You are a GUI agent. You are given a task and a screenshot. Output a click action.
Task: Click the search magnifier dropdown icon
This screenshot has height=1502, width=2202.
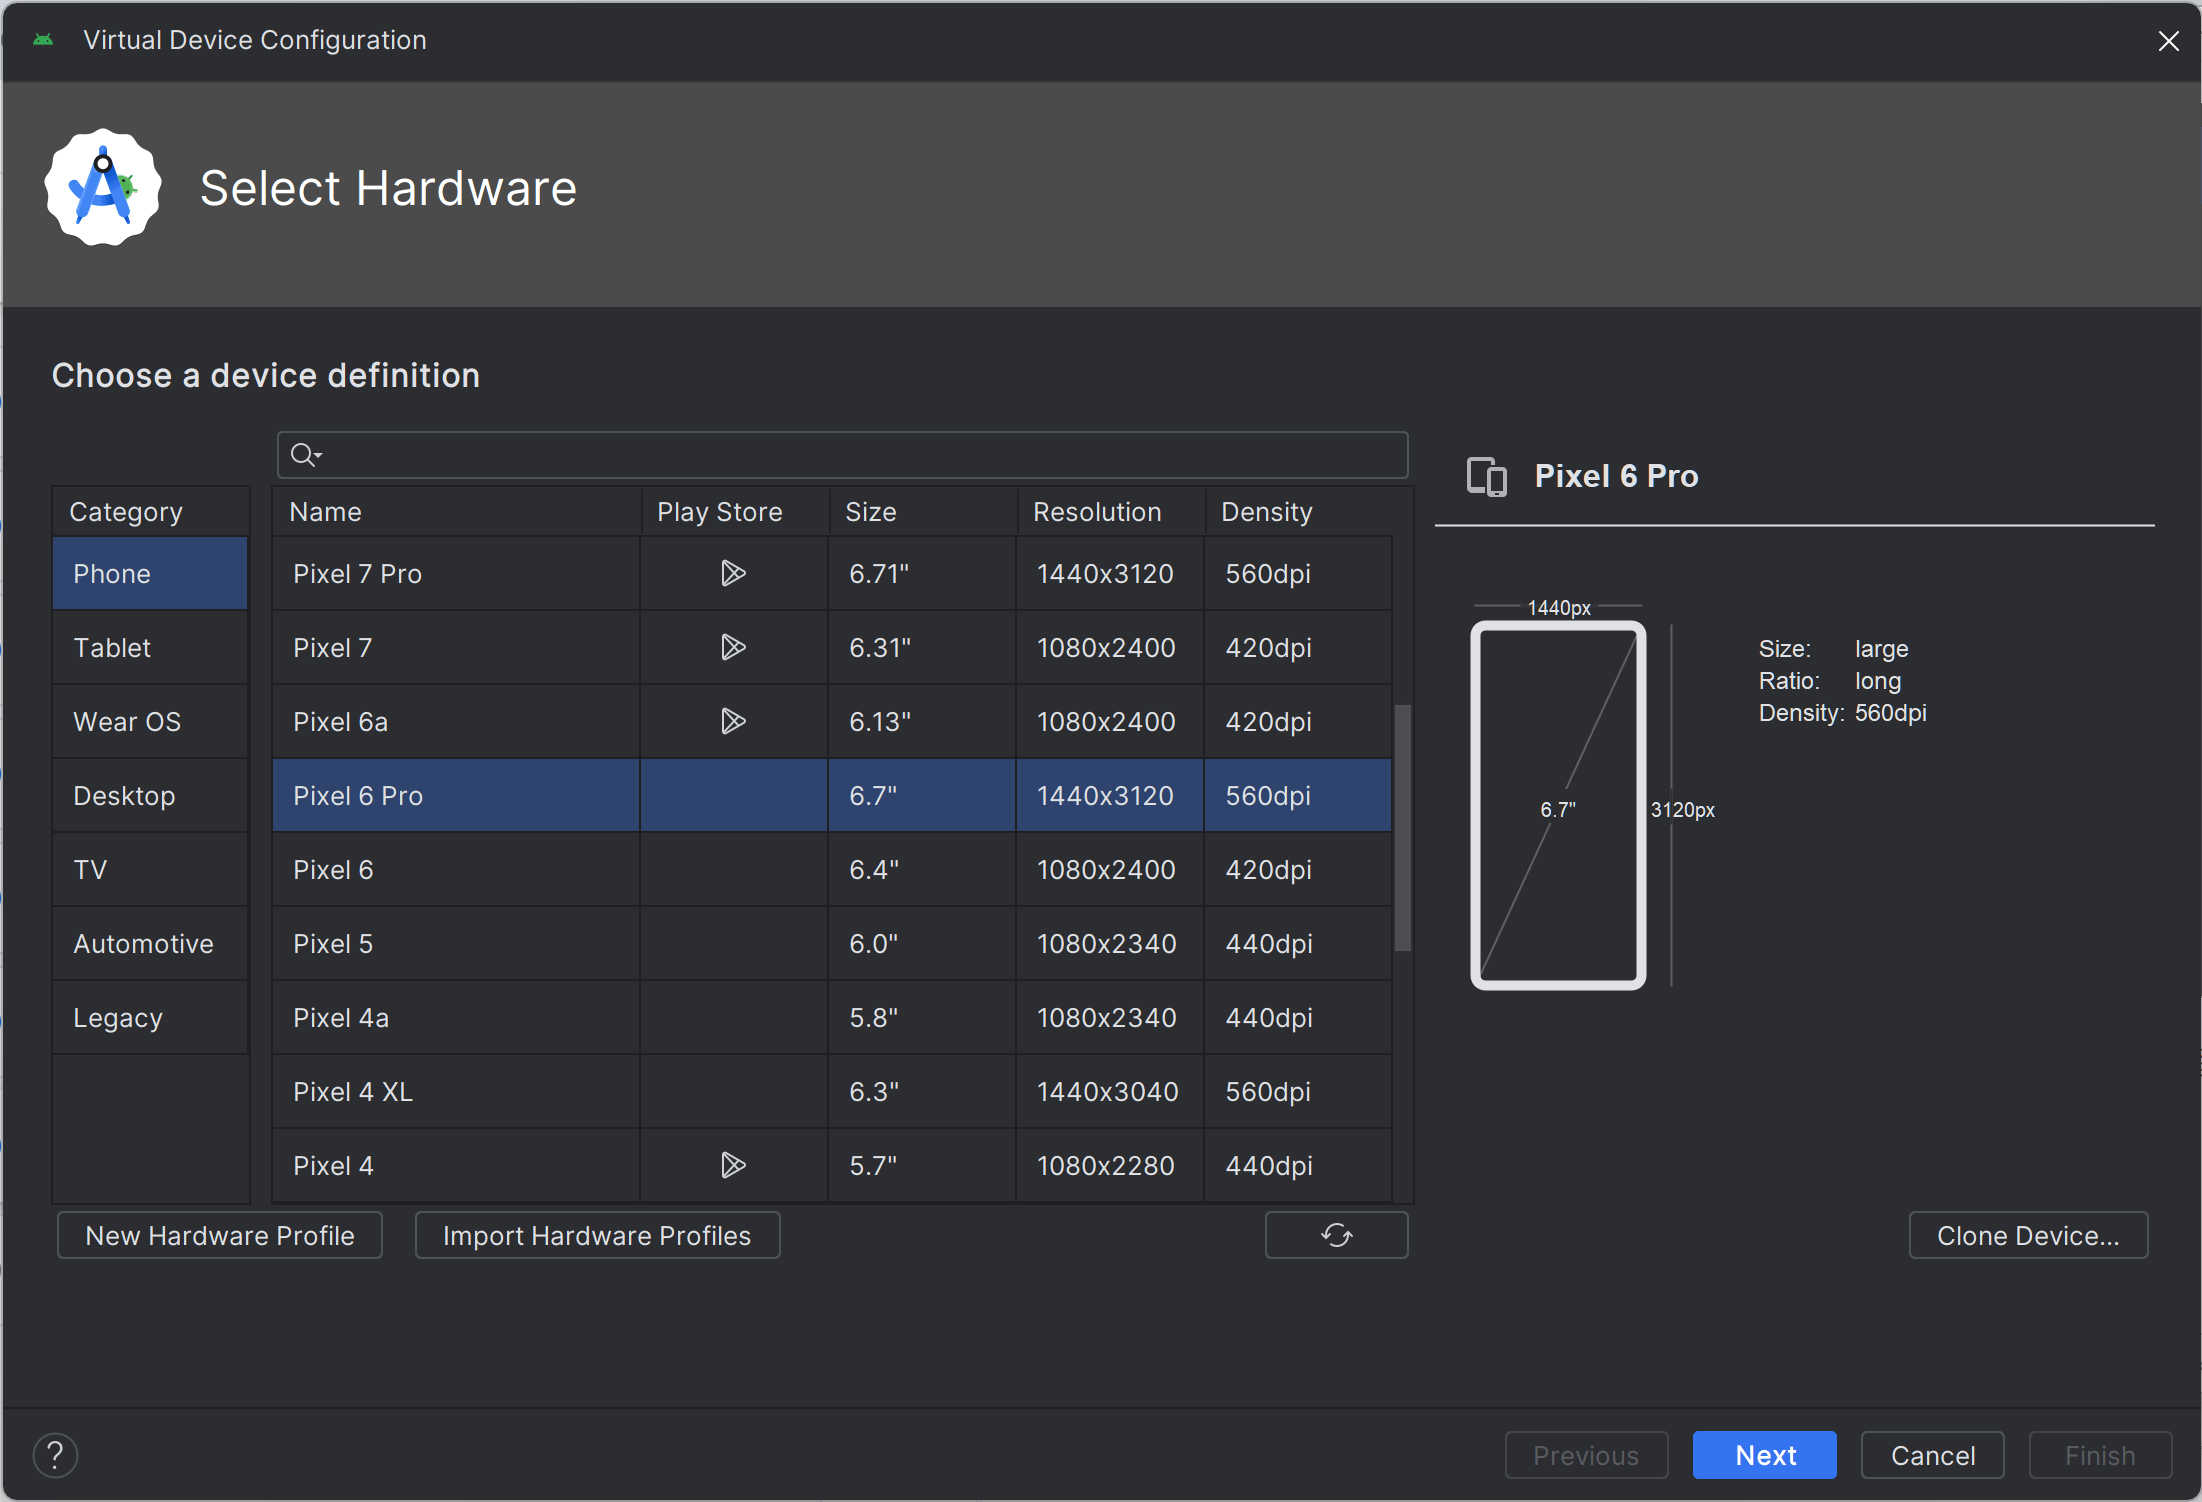[x=305, y=455]
